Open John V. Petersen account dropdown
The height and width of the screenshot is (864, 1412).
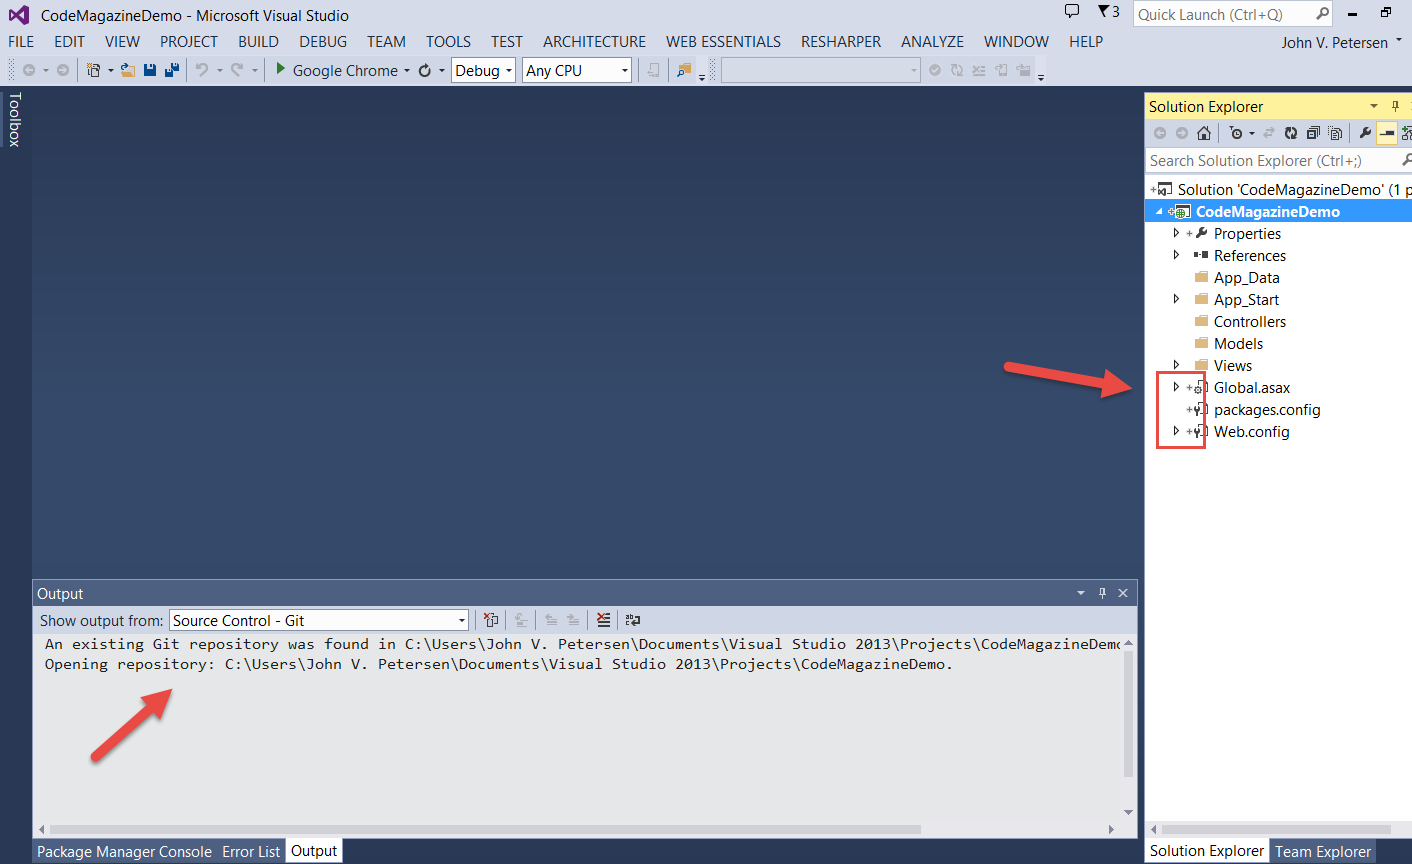[1341, 42]
